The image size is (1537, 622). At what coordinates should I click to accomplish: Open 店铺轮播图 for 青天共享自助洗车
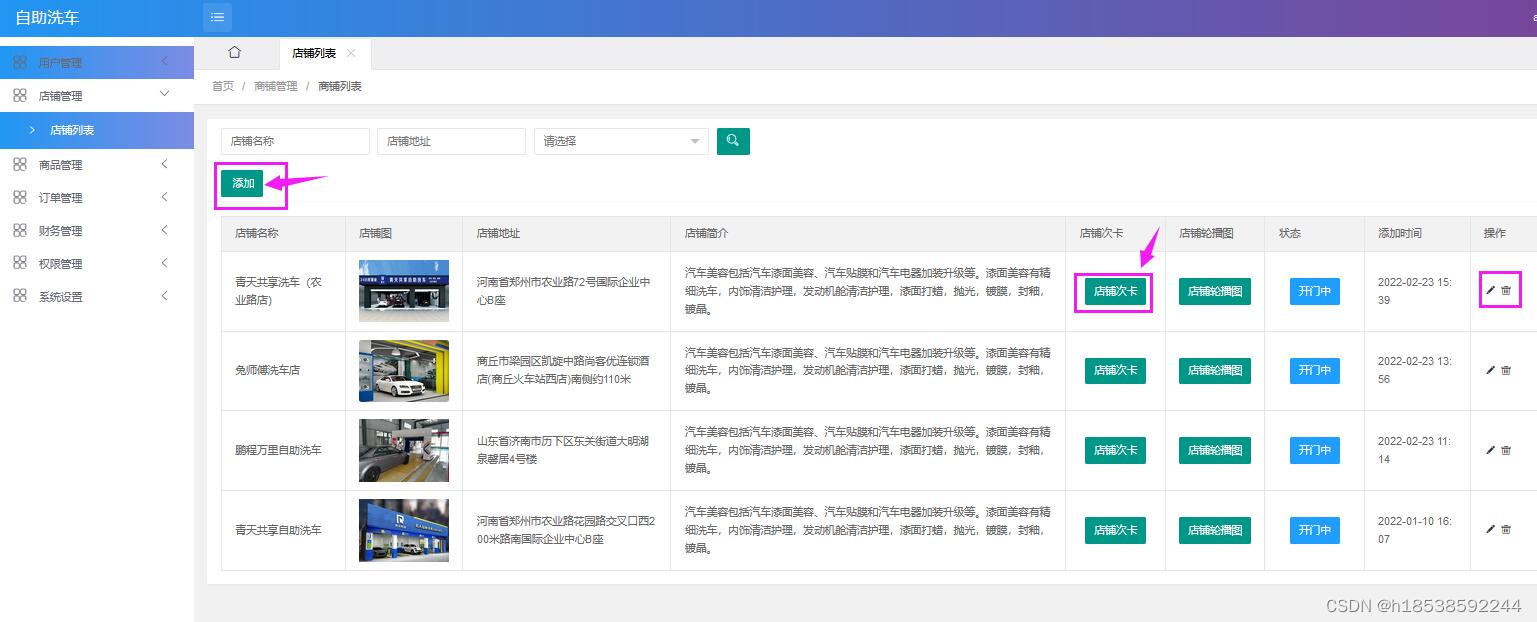coord(1215,530)
